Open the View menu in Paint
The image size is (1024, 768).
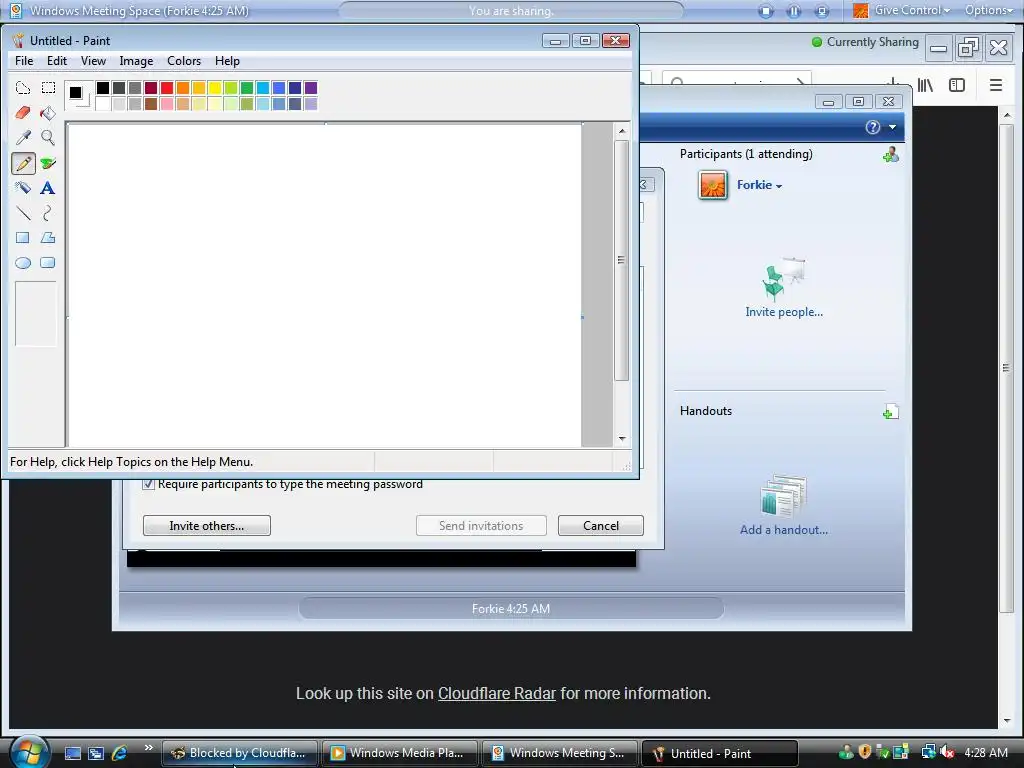coord(93,61)
